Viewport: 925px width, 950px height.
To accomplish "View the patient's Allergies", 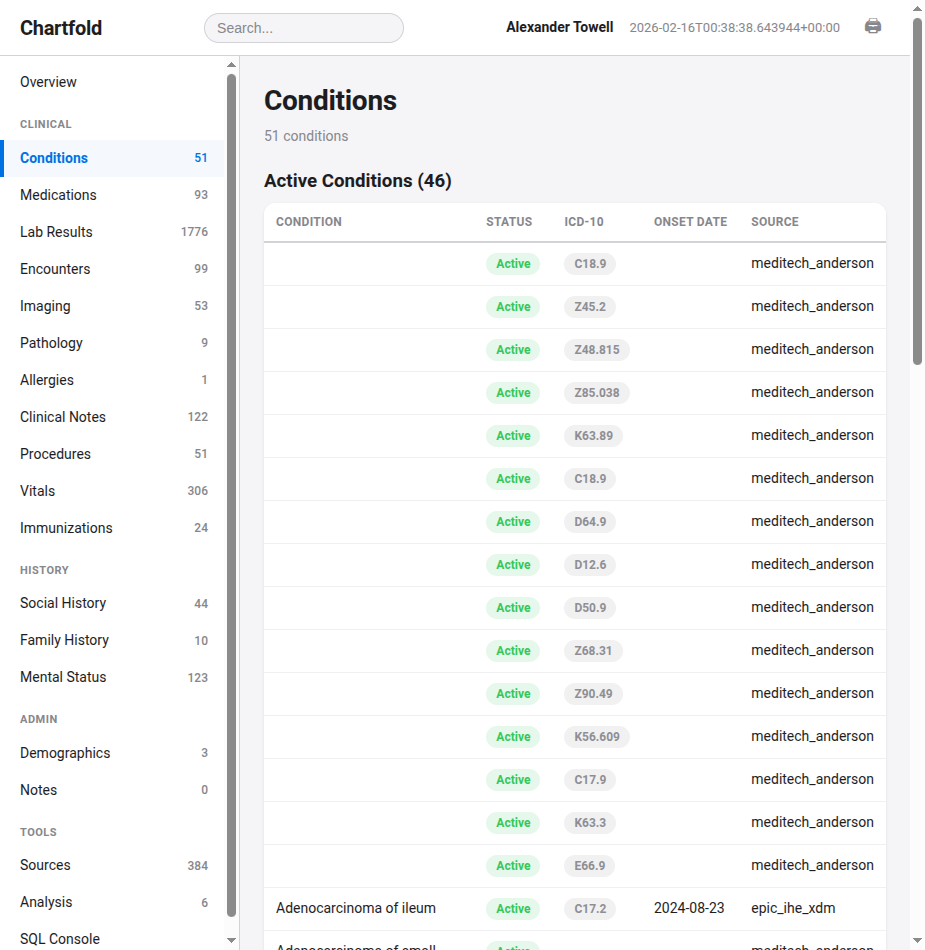I will pyautogui.click(x=47, y=380).
